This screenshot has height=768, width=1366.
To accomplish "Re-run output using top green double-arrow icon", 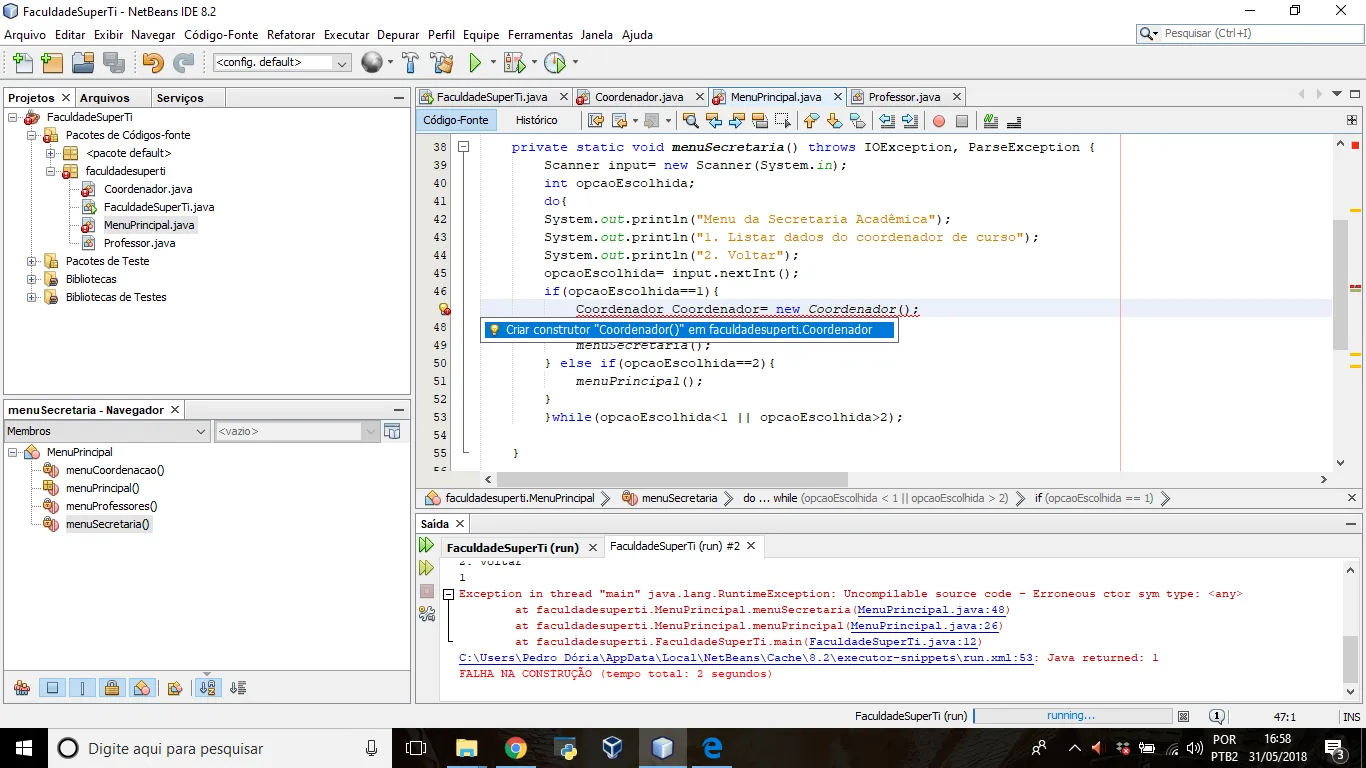I will coord(427,546).
